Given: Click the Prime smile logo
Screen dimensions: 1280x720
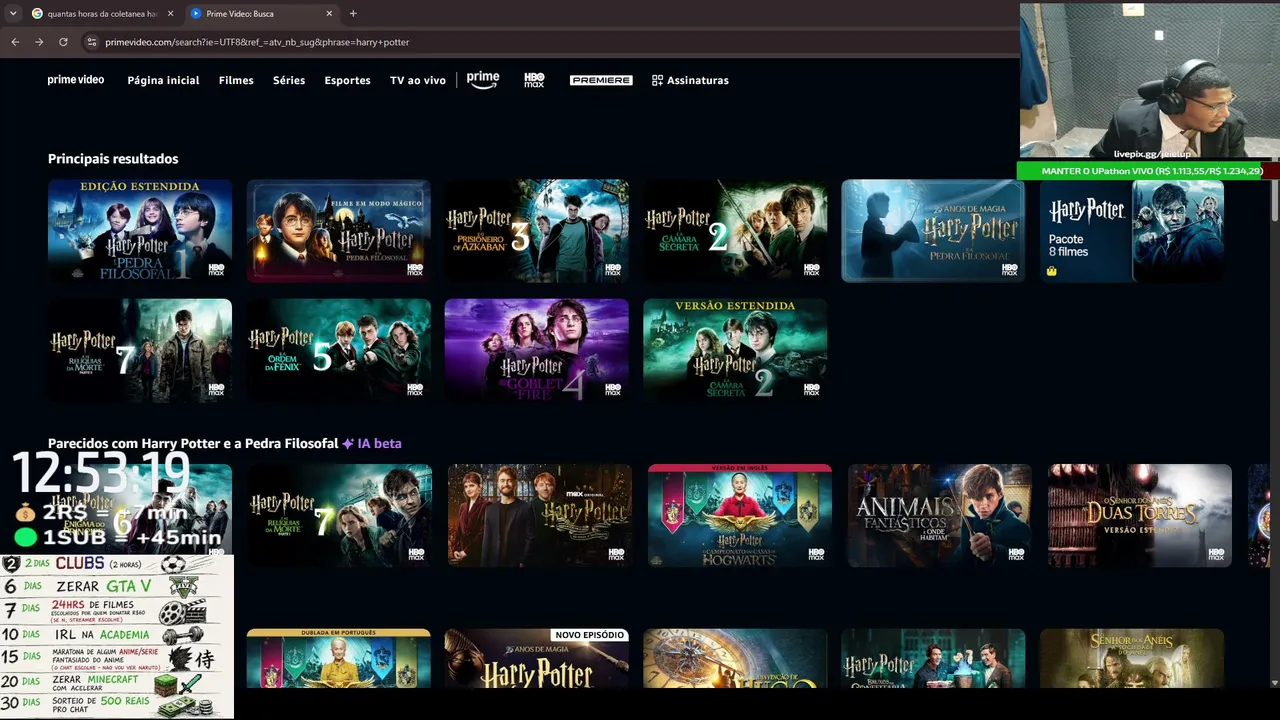Looking at the screenshot, I should [483, 80].
